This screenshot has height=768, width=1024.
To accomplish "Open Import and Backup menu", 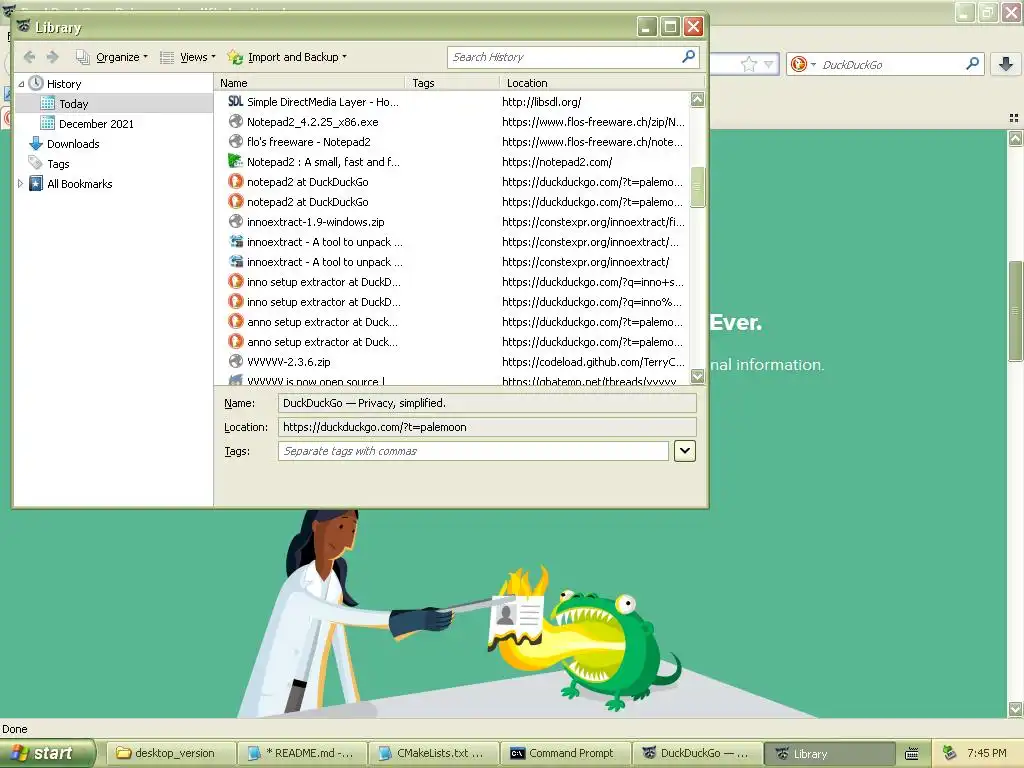I will tap(287, 57).
